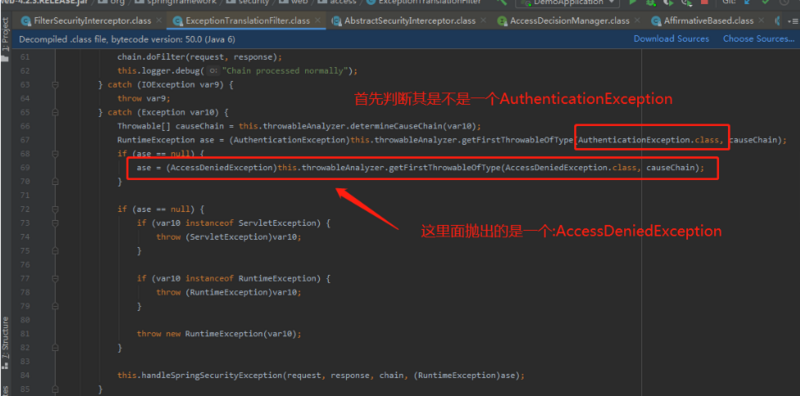Image resolution: width=800 pixels, height=396 pixels.
Task: Open the DemoApplication run configuration dropdown
Action: click(567, 3)
